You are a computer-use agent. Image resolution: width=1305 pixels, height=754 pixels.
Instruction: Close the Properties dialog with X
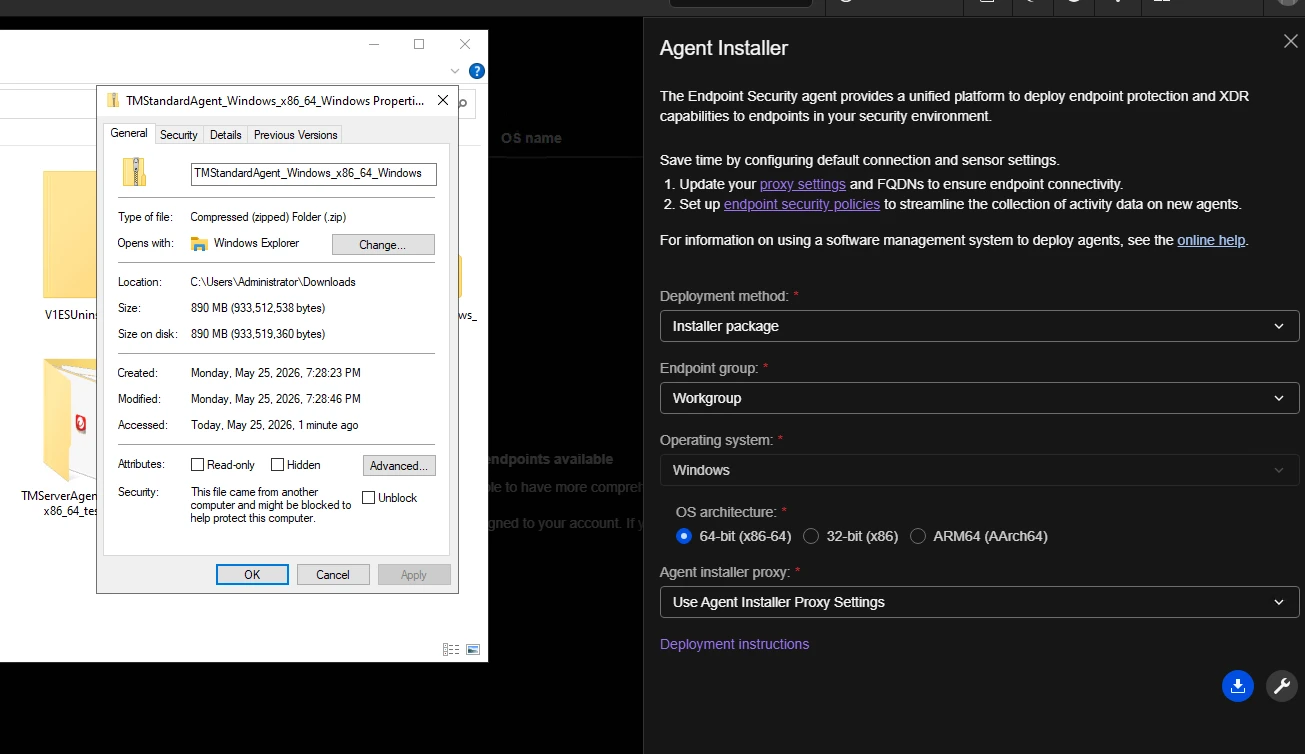point(443,100)
